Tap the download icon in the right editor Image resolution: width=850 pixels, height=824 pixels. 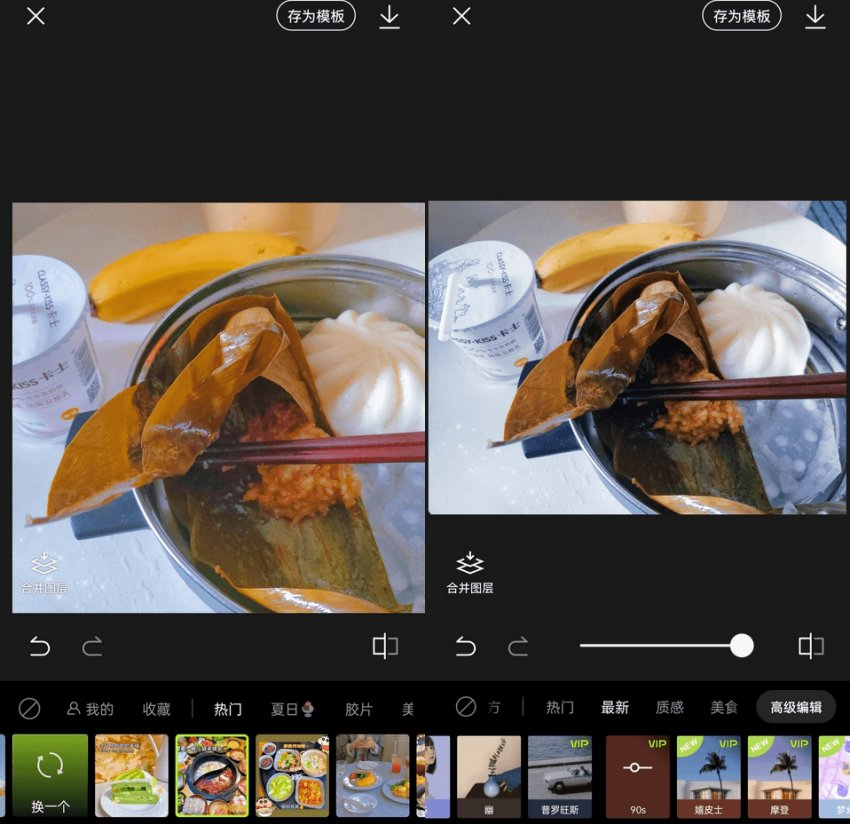815,17
